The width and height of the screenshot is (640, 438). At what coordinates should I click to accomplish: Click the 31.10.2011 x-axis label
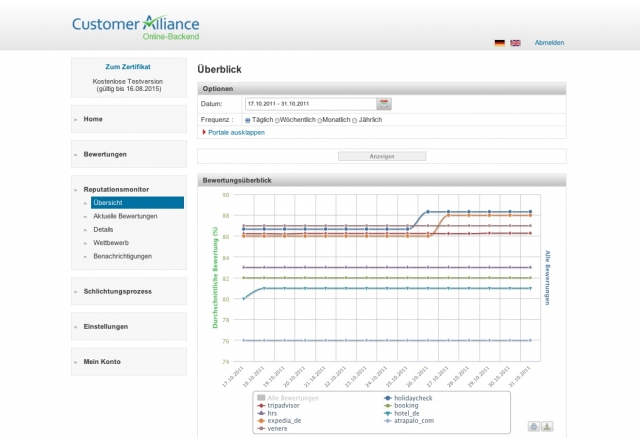pos(520,376)
